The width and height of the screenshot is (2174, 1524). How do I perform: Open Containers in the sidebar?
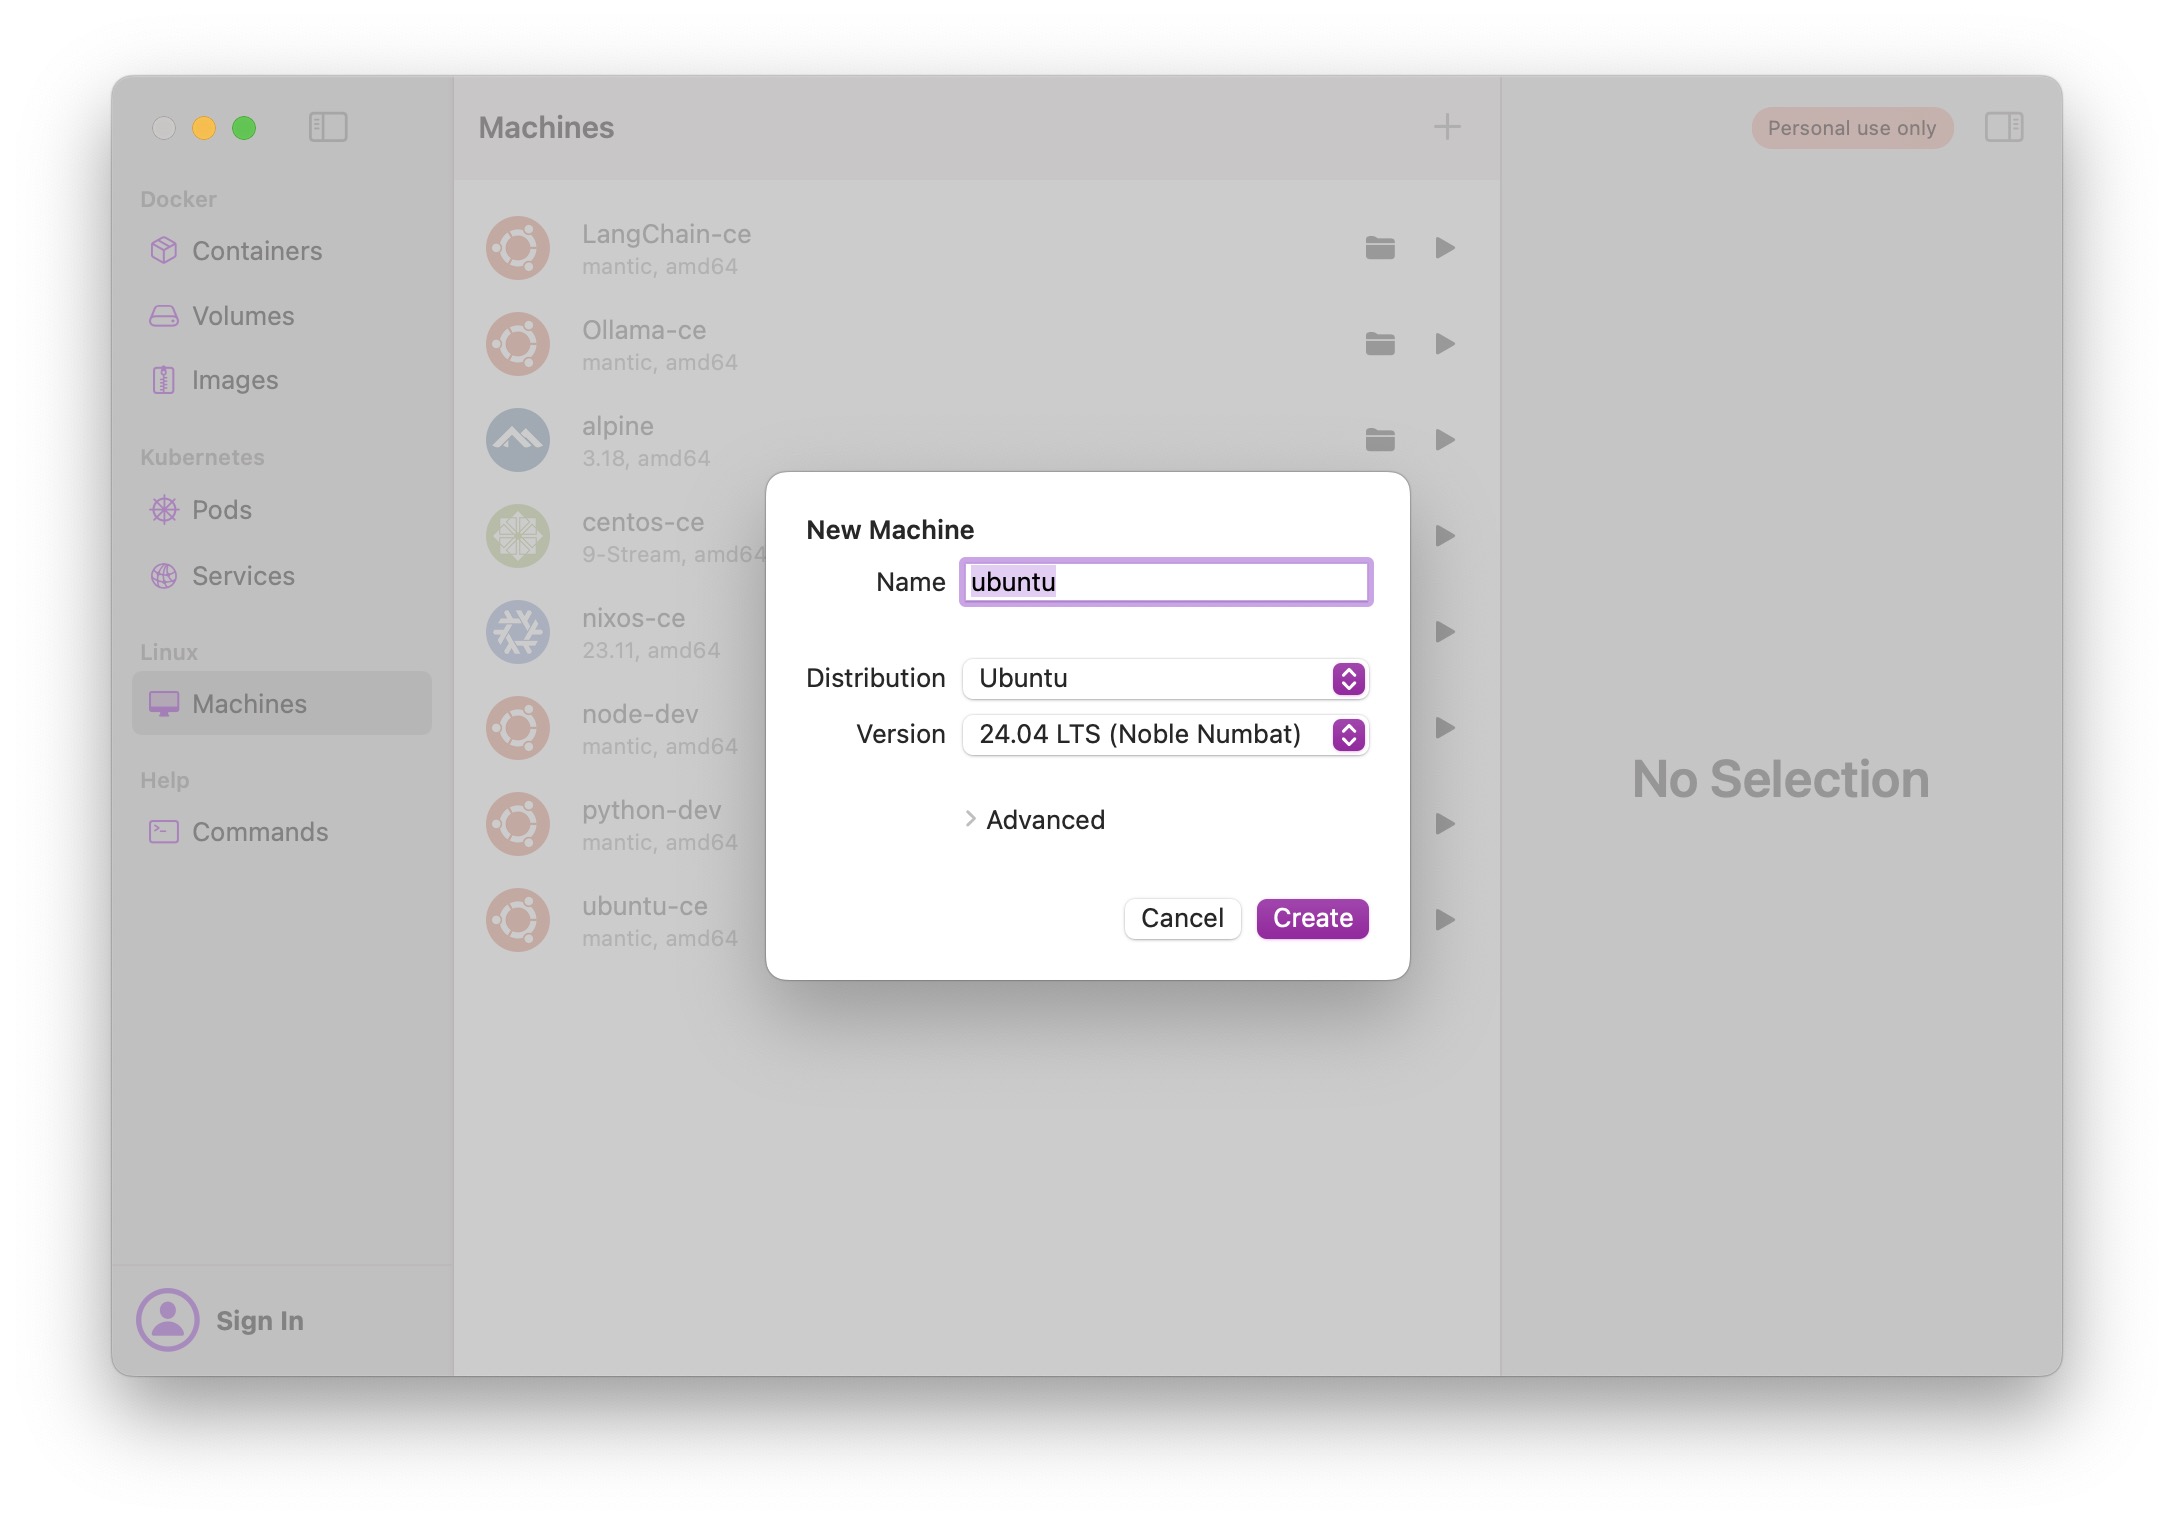click(x=282, y=251)
